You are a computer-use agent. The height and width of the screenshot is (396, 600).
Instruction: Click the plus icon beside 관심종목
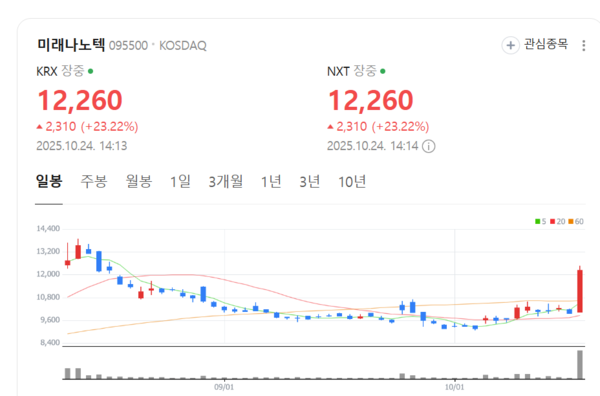510,46
